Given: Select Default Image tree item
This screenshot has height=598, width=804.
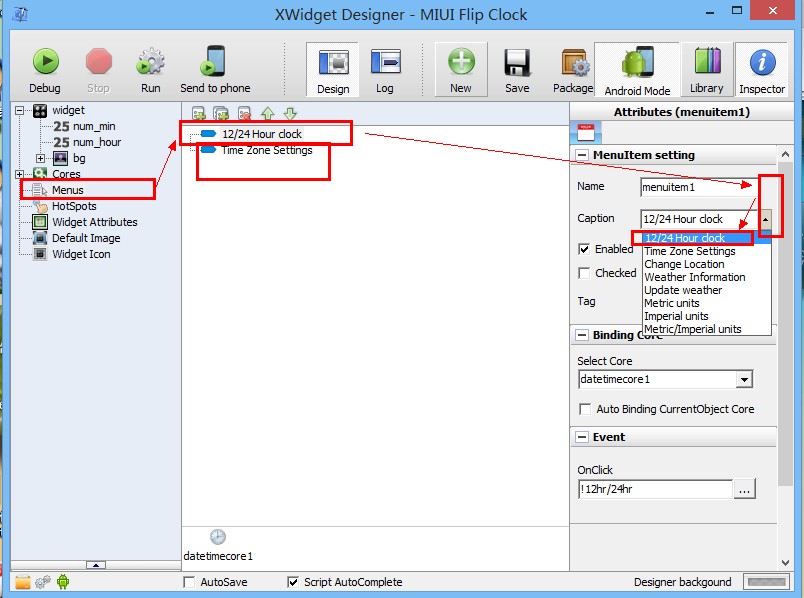Looking at the screenshot, I should coord(86,238).
